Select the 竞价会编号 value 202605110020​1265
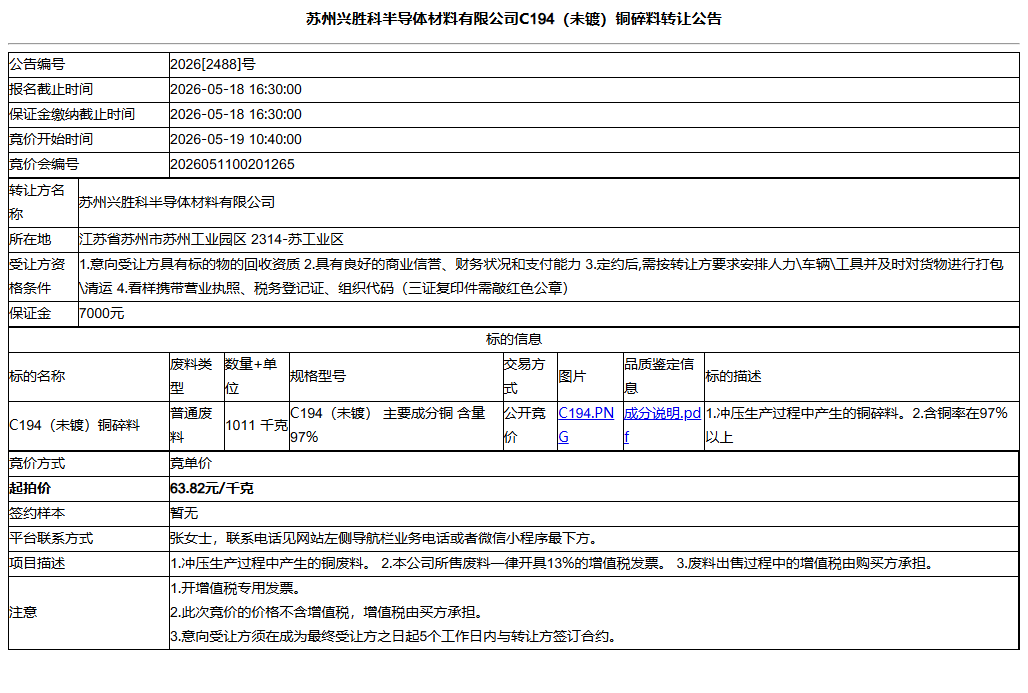The image size is (1028, 693). pyautogui.click(x=232, y=165)
